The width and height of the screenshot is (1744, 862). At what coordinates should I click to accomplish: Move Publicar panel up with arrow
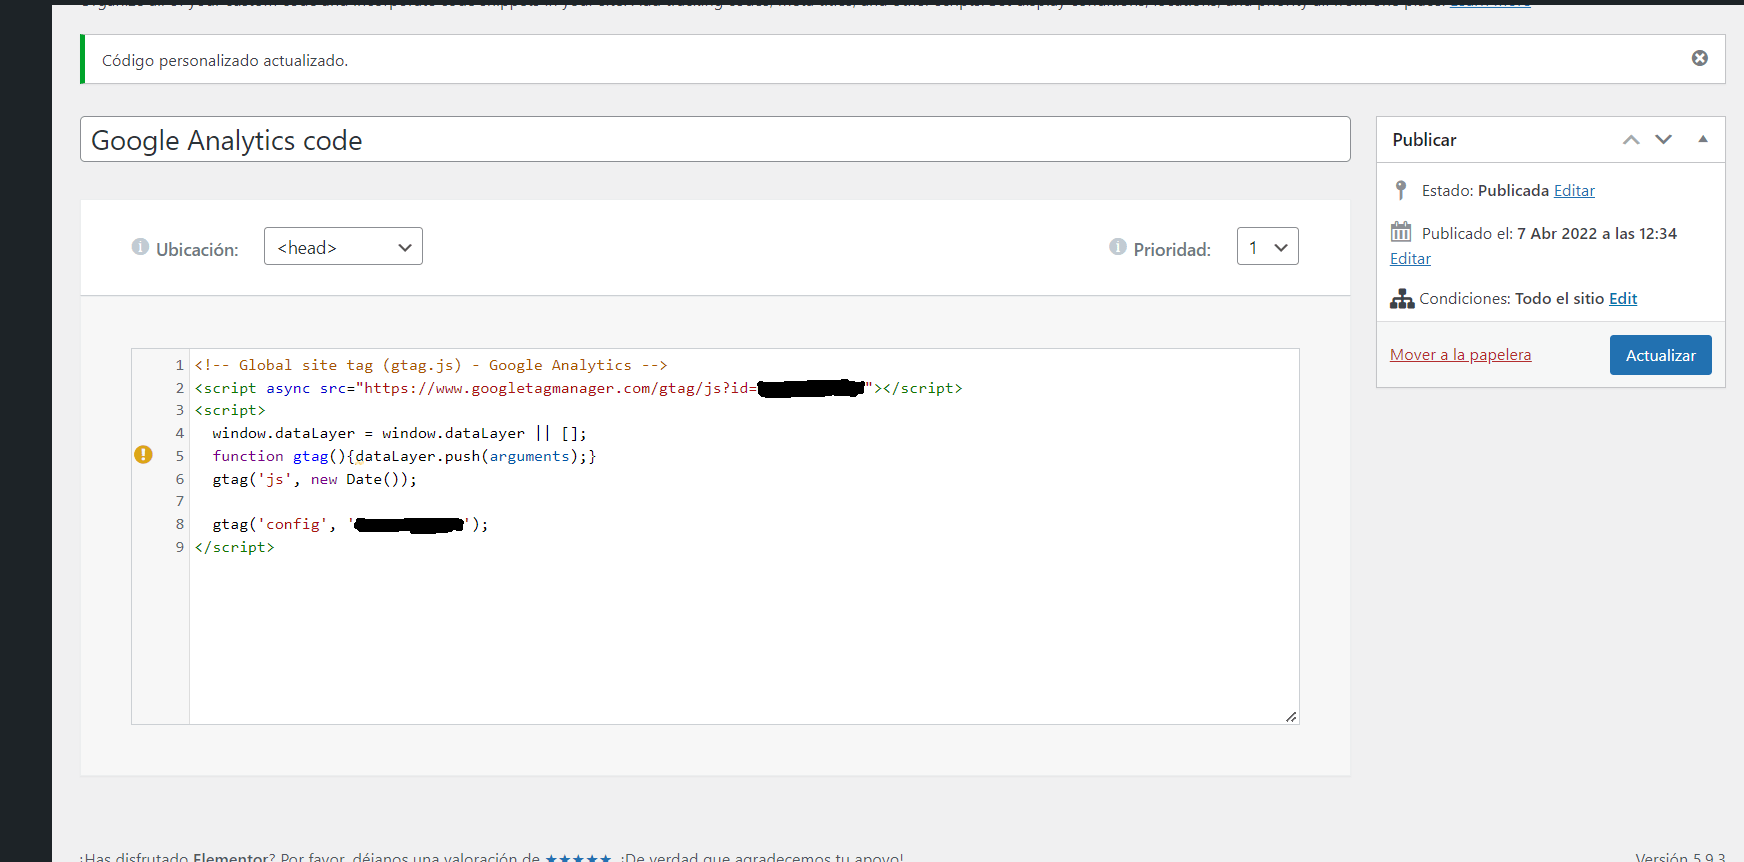tap(1631, 140)
